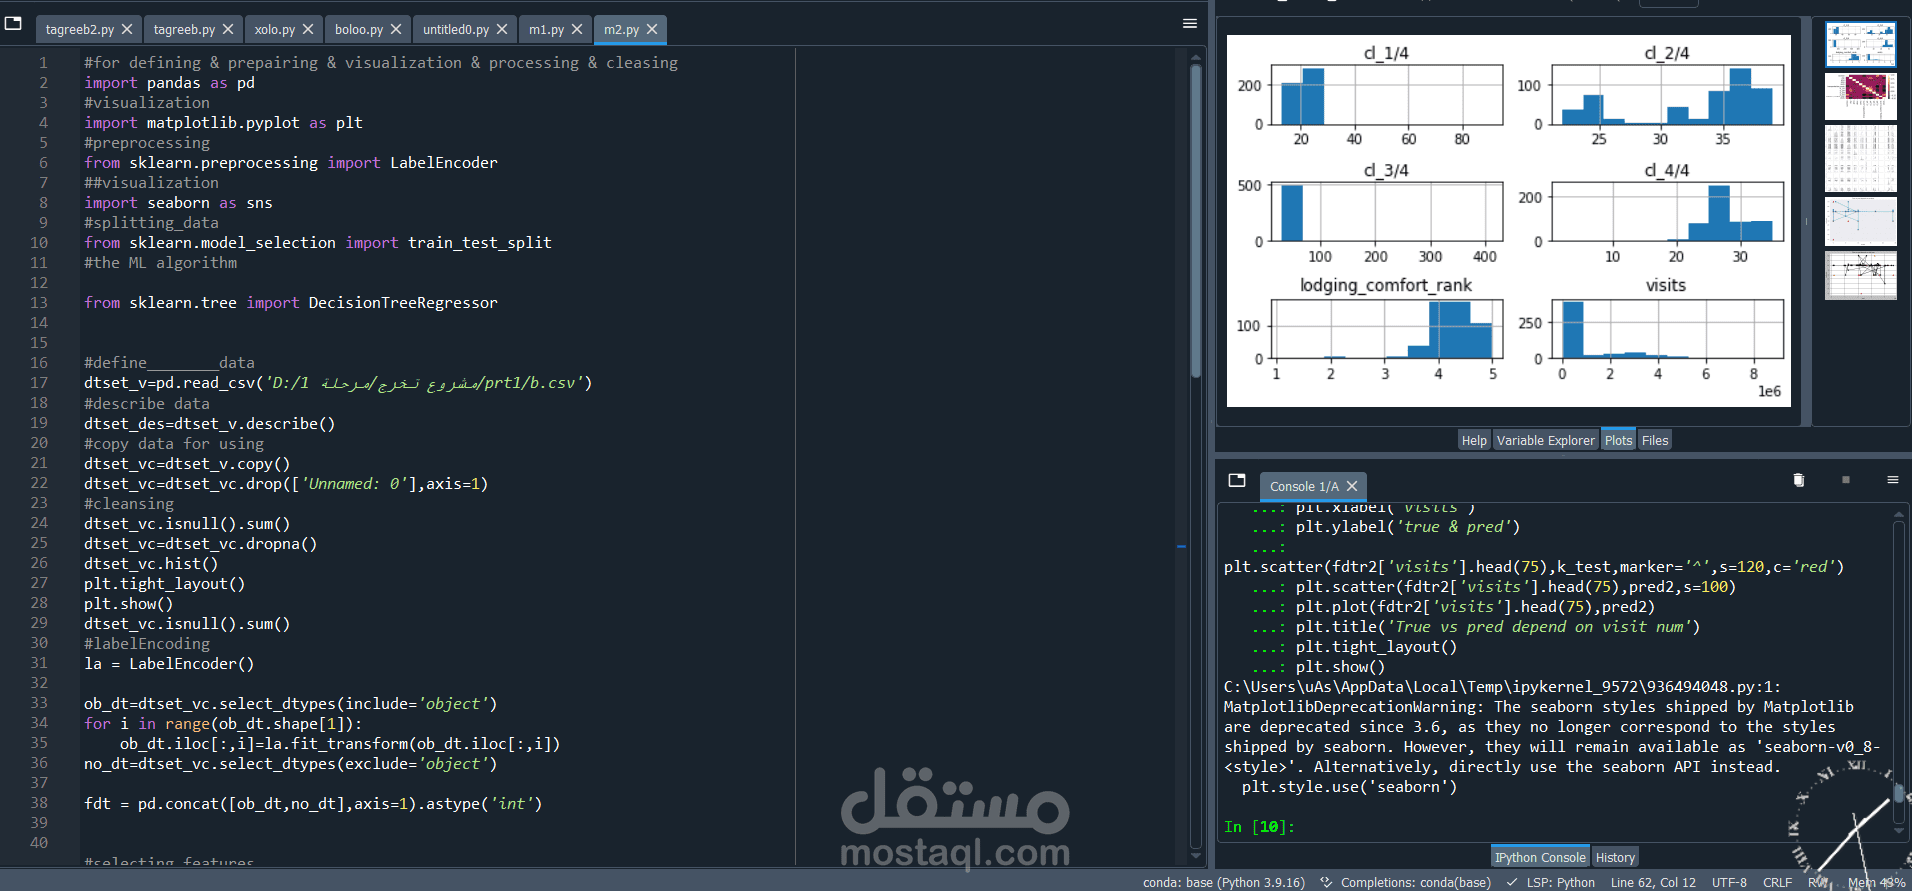1912x891 pixels.
Task: Click the pd.read_csv code on line 17
Action: pos(338,383)
